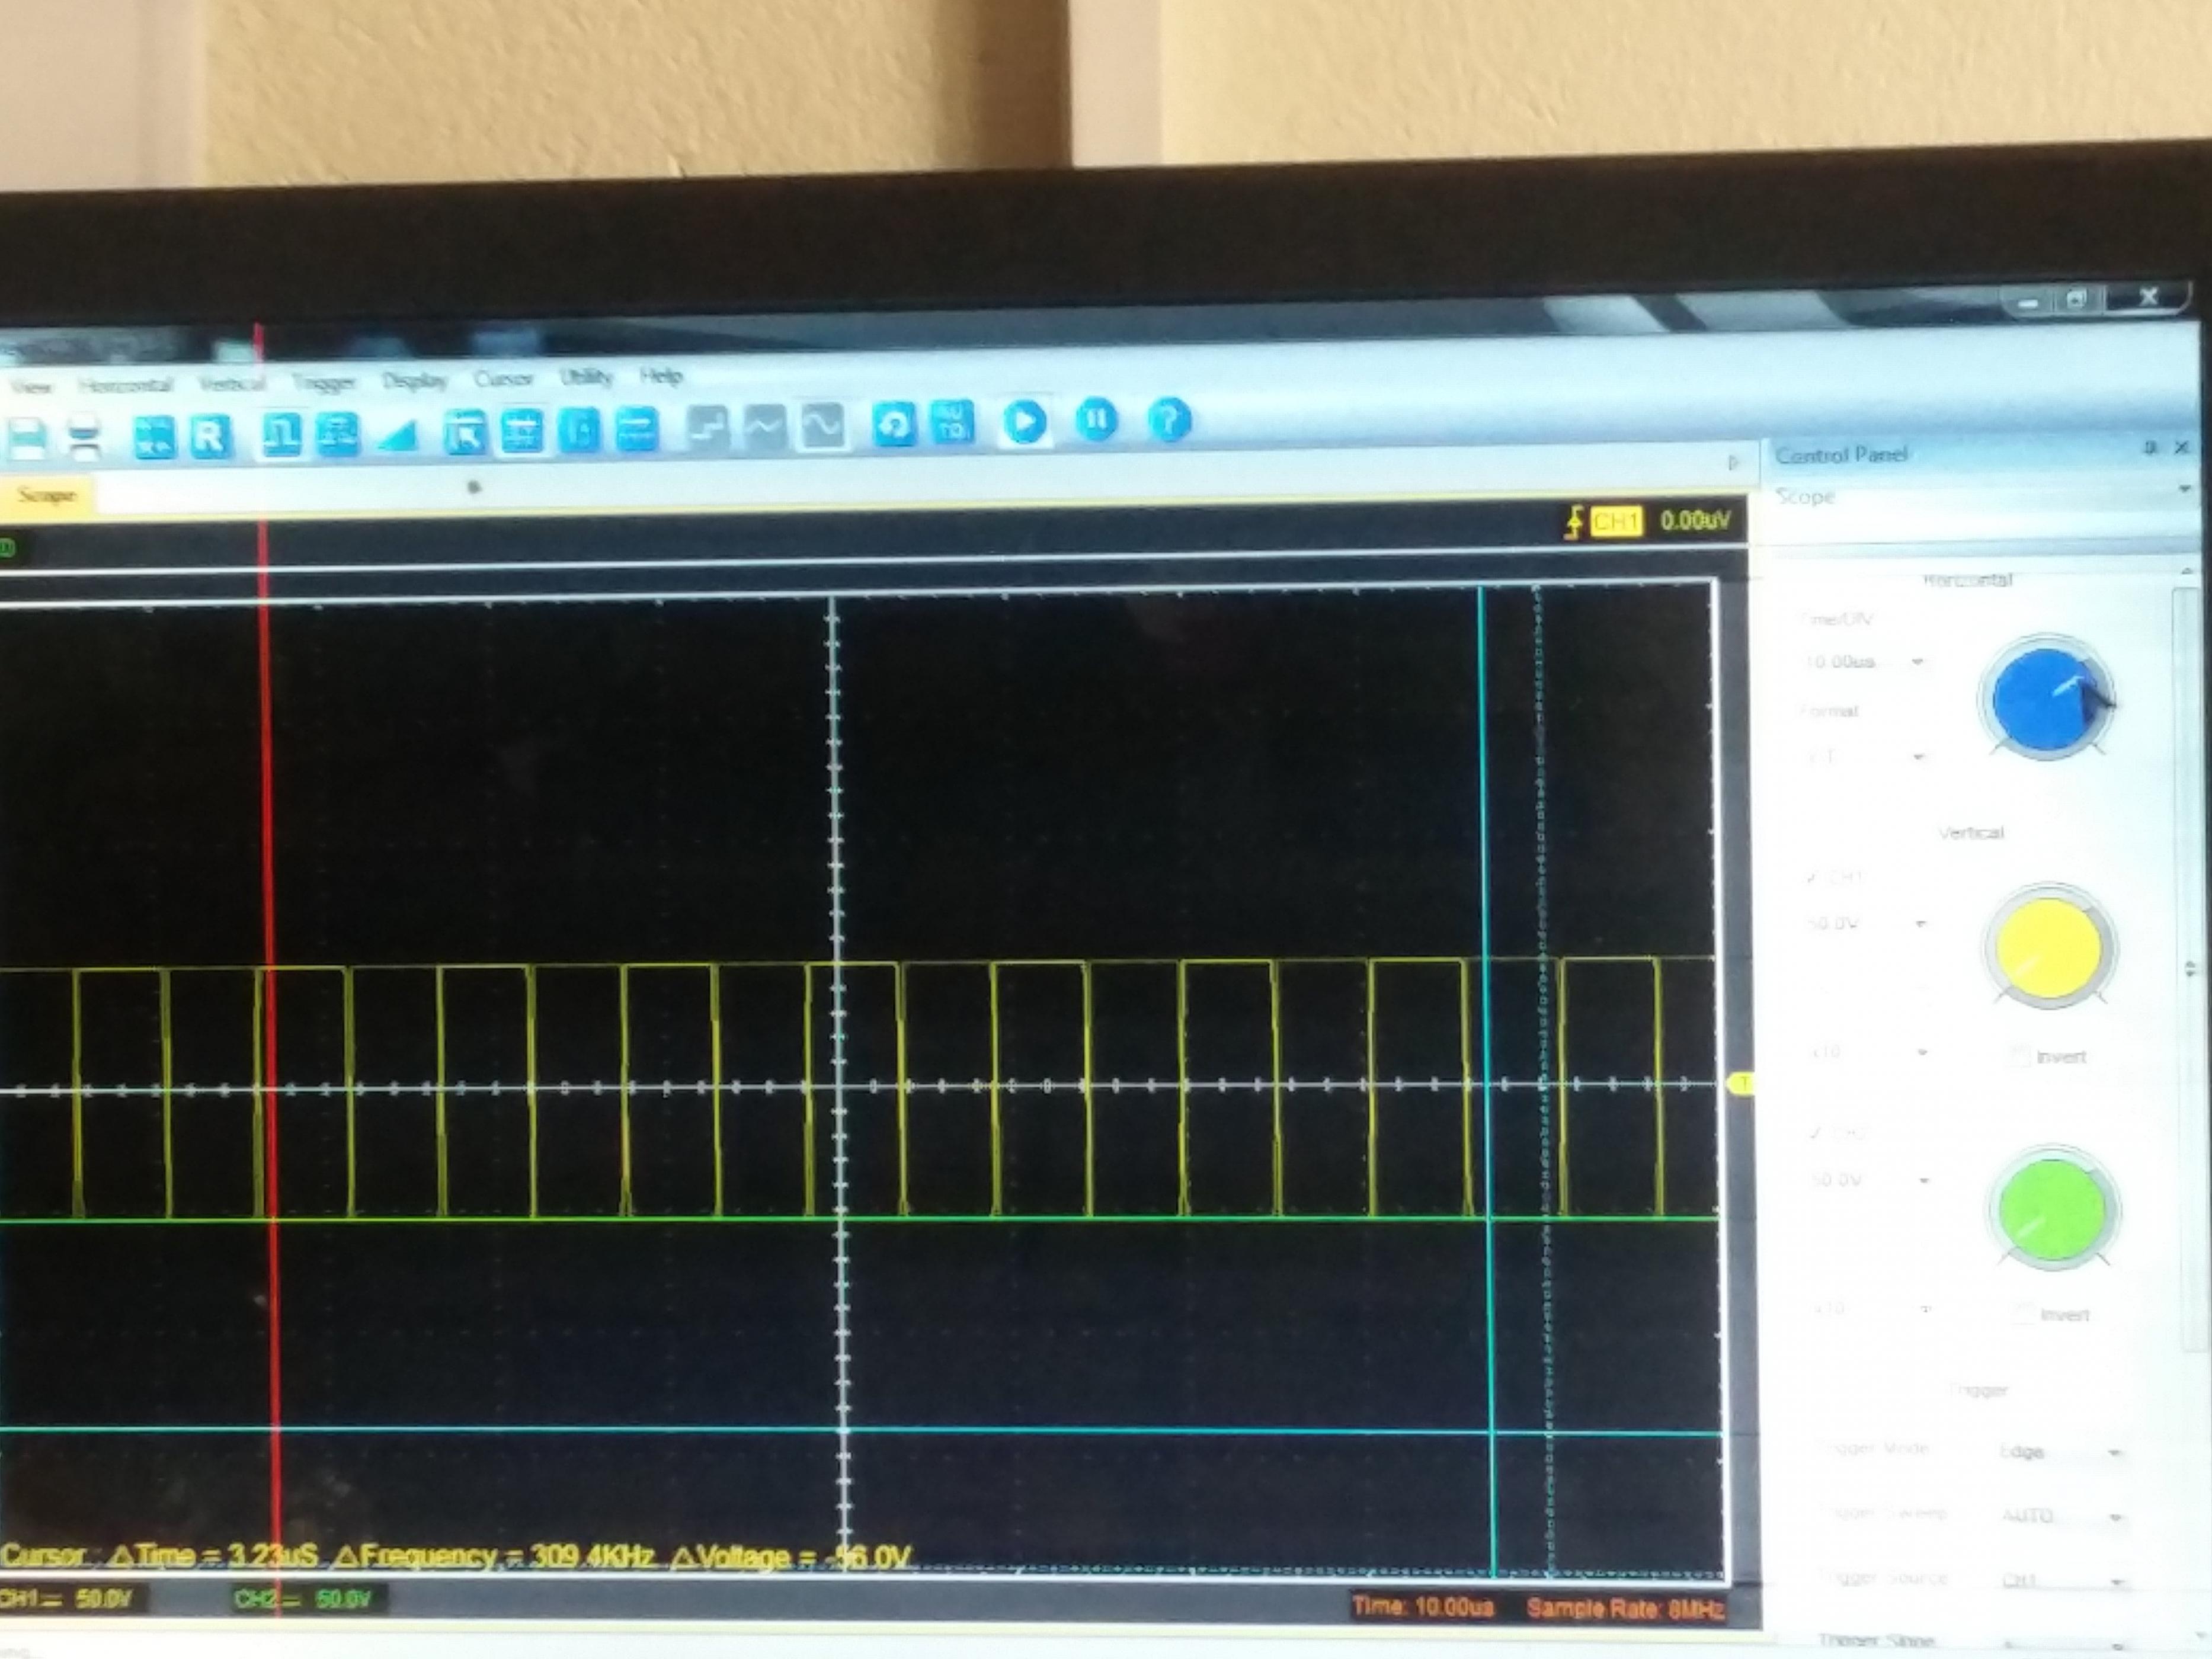Open the Help menu
Screen dimensions: 2212x1659
tap(661, 375)
